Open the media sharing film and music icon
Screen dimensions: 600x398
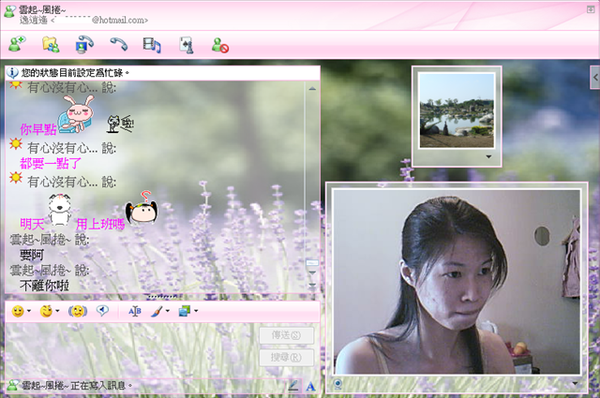coord(152,45)
